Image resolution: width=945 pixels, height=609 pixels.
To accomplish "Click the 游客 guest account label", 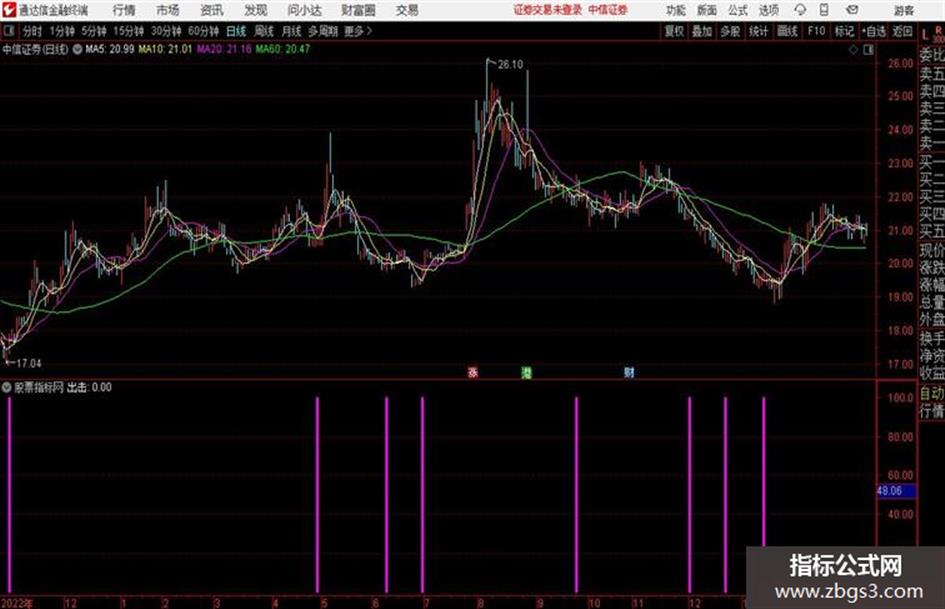I will coord(904,10).
